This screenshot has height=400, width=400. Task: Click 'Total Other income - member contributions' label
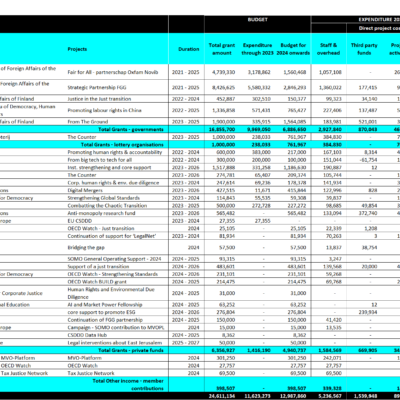coord(128,384)
